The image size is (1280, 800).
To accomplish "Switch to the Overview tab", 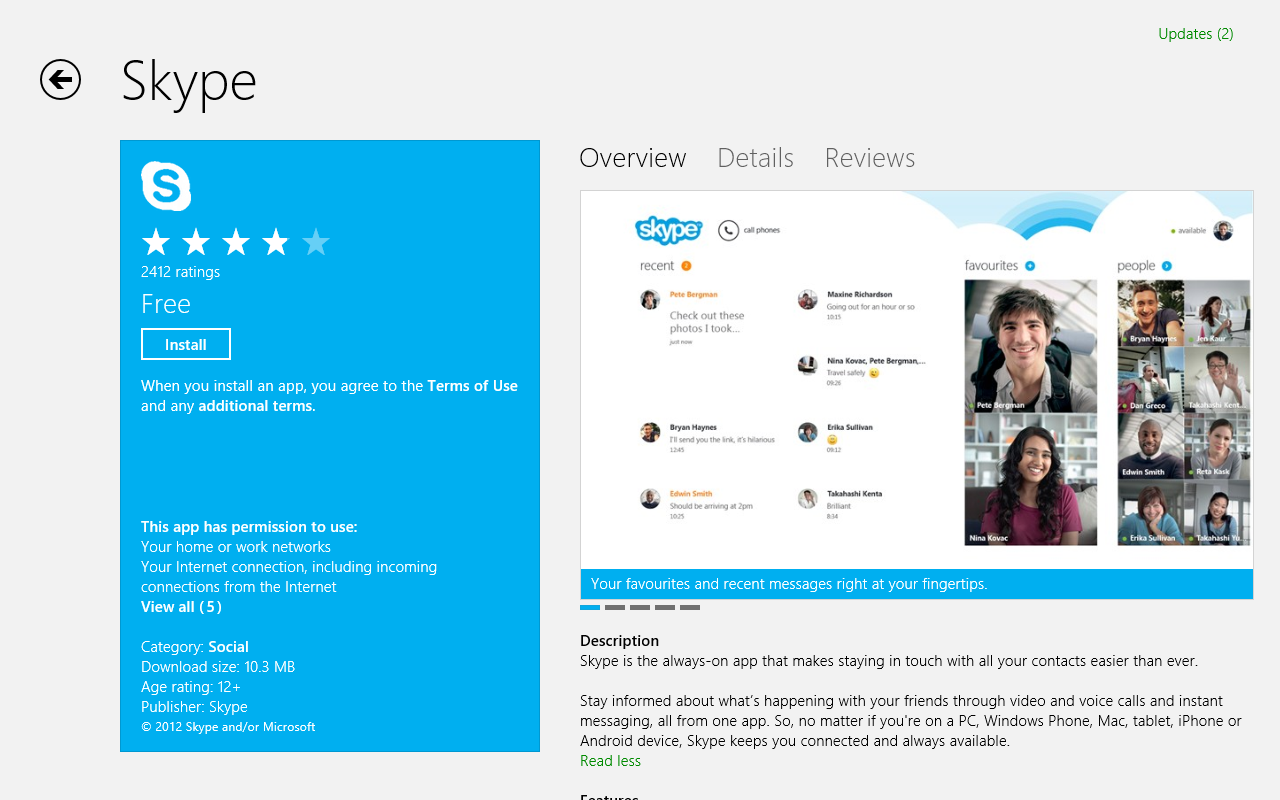I will point(633,158).
